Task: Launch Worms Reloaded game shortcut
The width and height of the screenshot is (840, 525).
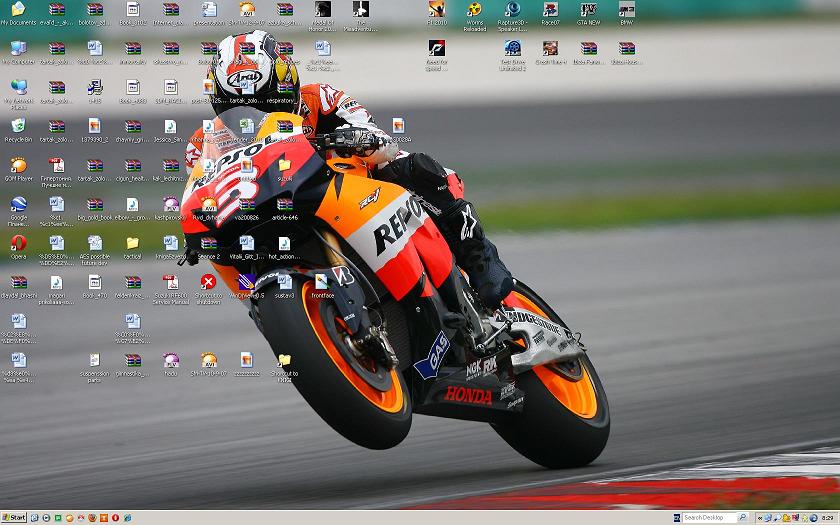Action: click(x=474, y=10)
